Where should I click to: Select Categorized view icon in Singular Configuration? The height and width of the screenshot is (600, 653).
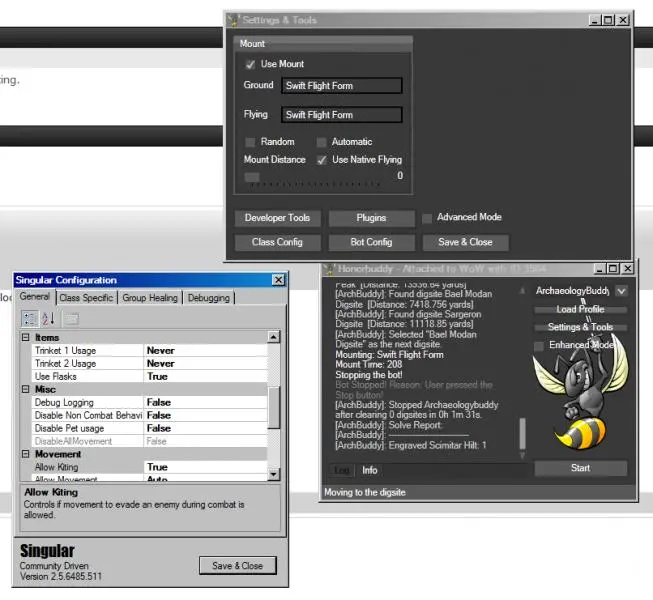(30, 319)
